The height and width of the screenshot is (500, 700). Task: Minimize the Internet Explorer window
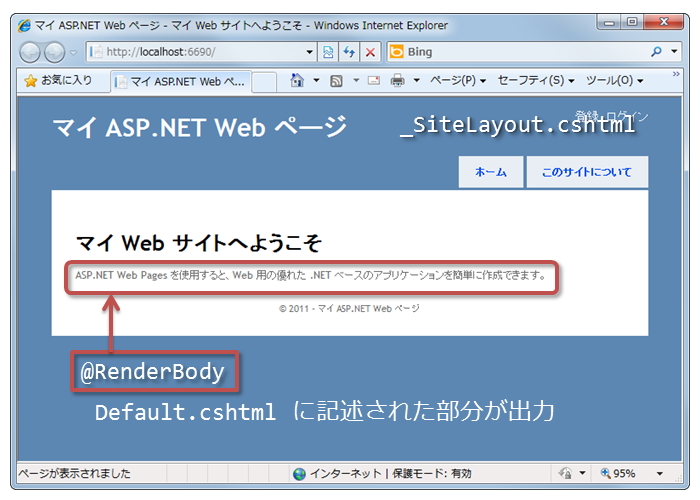(609, 22)
